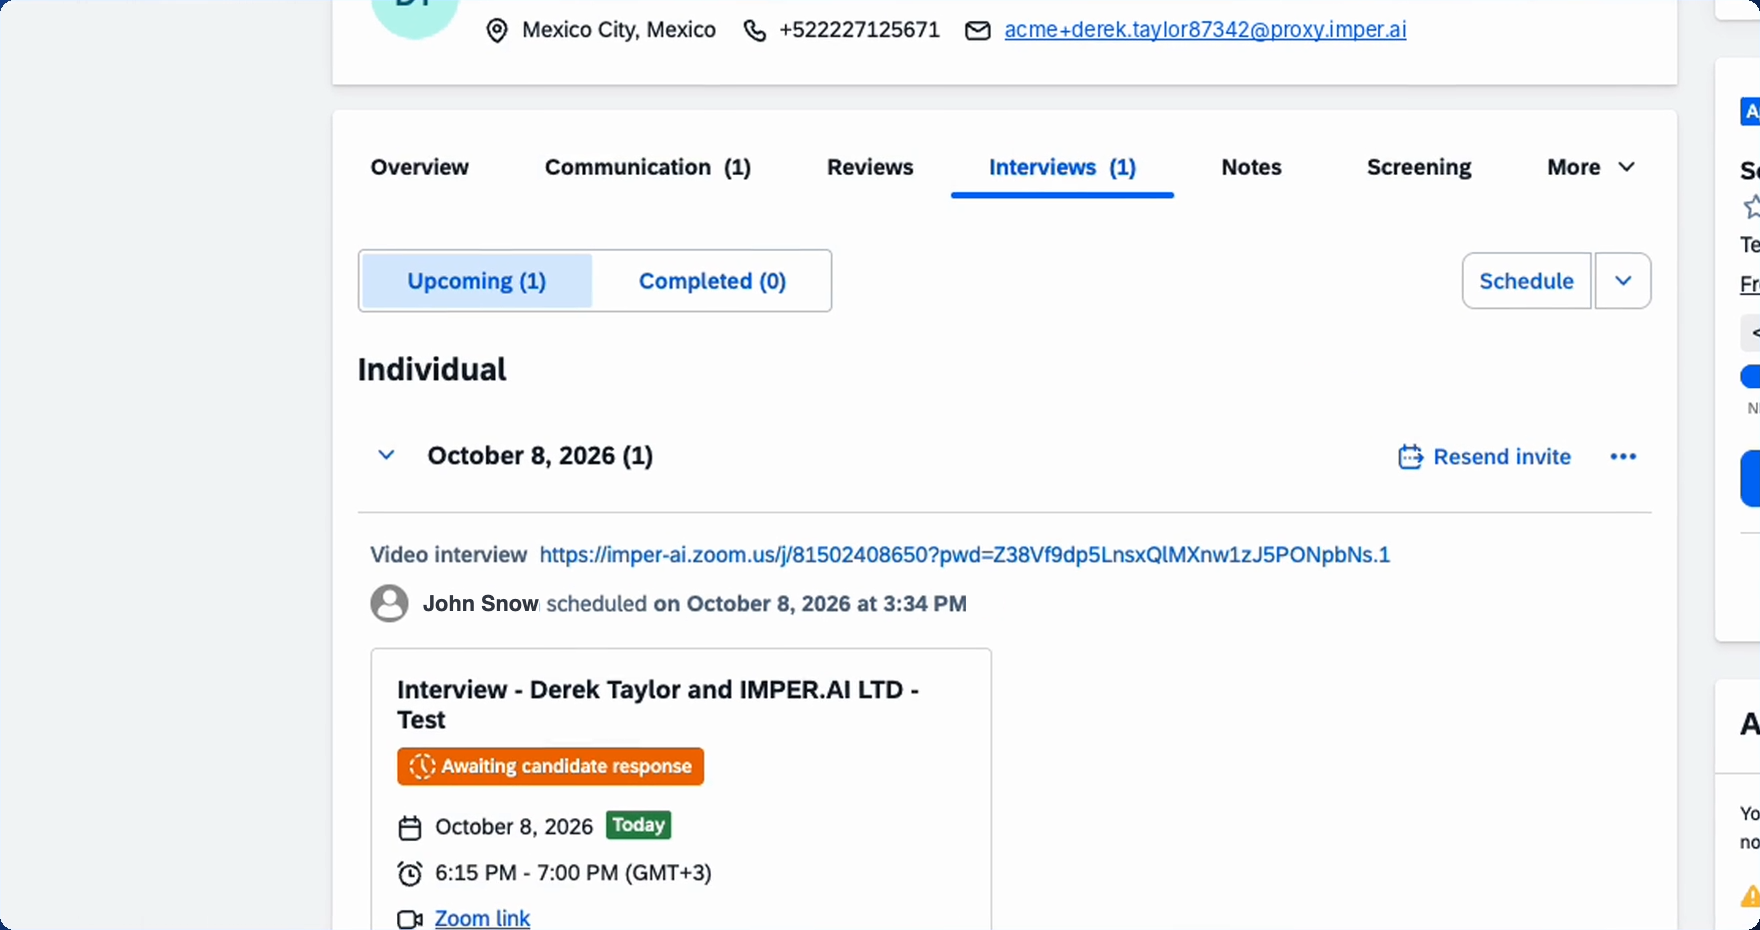
Task: Click the Schedule button
Action: click(1526, 281)
